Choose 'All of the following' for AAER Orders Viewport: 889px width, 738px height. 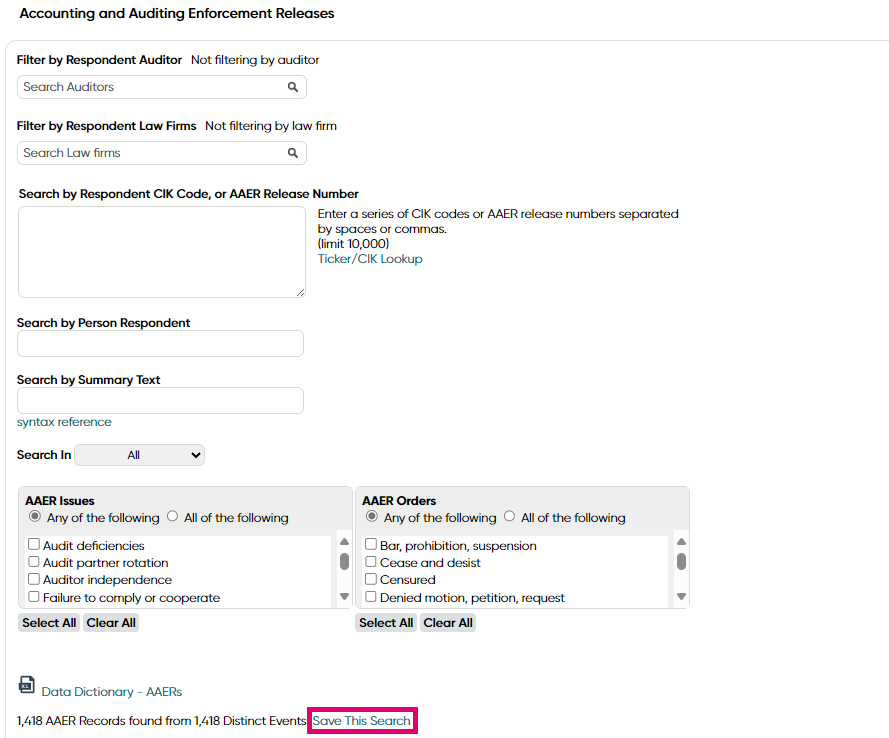[x=510, y=516]
